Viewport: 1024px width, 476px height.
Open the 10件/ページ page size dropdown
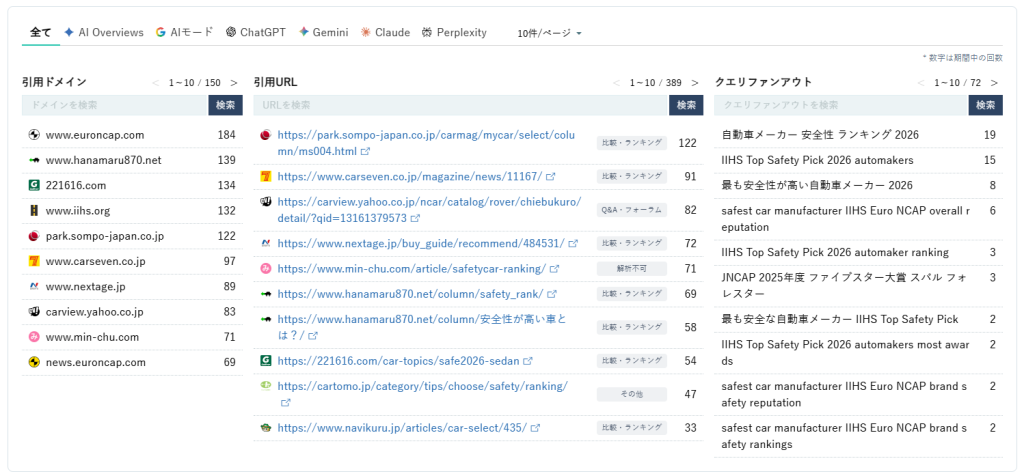click(x=549, y=33)
